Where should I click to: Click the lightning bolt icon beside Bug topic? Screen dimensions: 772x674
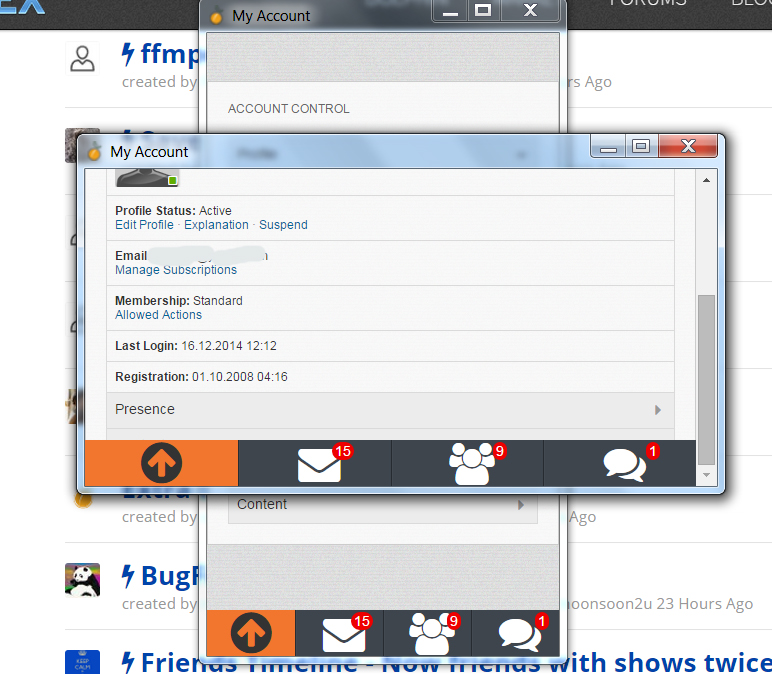click(128, 577)
